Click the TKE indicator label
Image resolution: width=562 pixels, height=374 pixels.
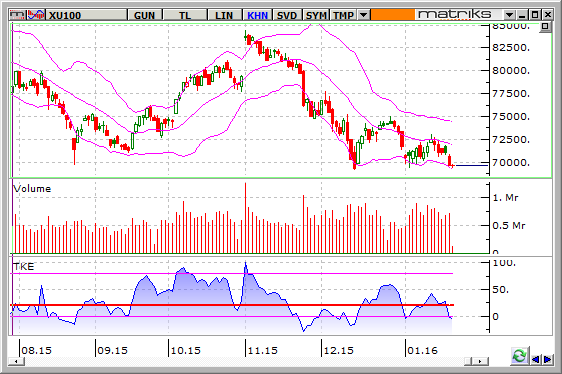pos(24,266)
